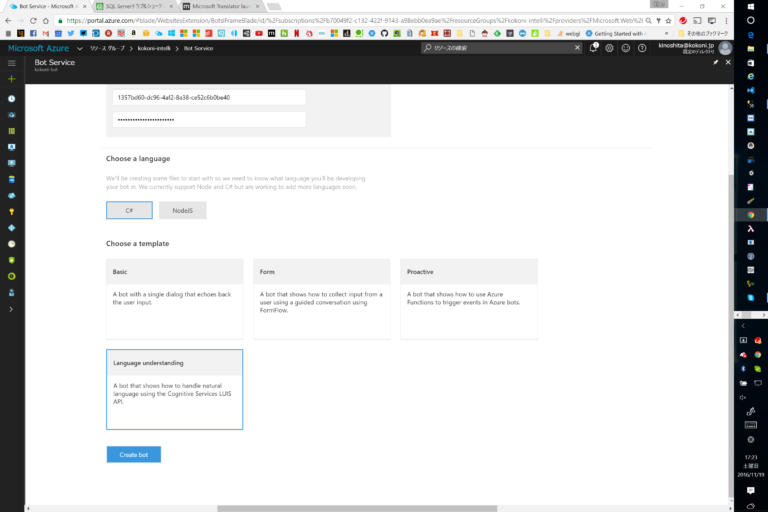Viewport: 768px width, 512px height.
Task: Open the Windows action center icon
Action: (x=751, y=490)
